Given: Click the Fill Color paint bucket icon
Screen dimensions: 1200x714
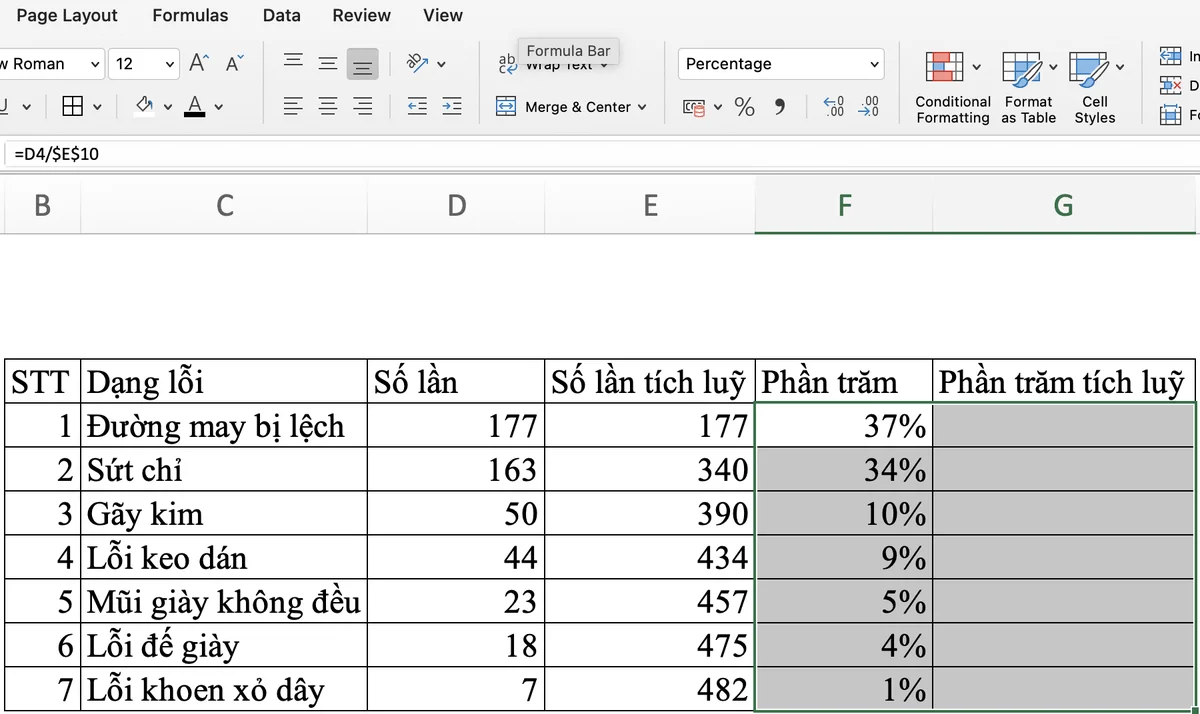Looking at the screenshot, I should 145,106.
